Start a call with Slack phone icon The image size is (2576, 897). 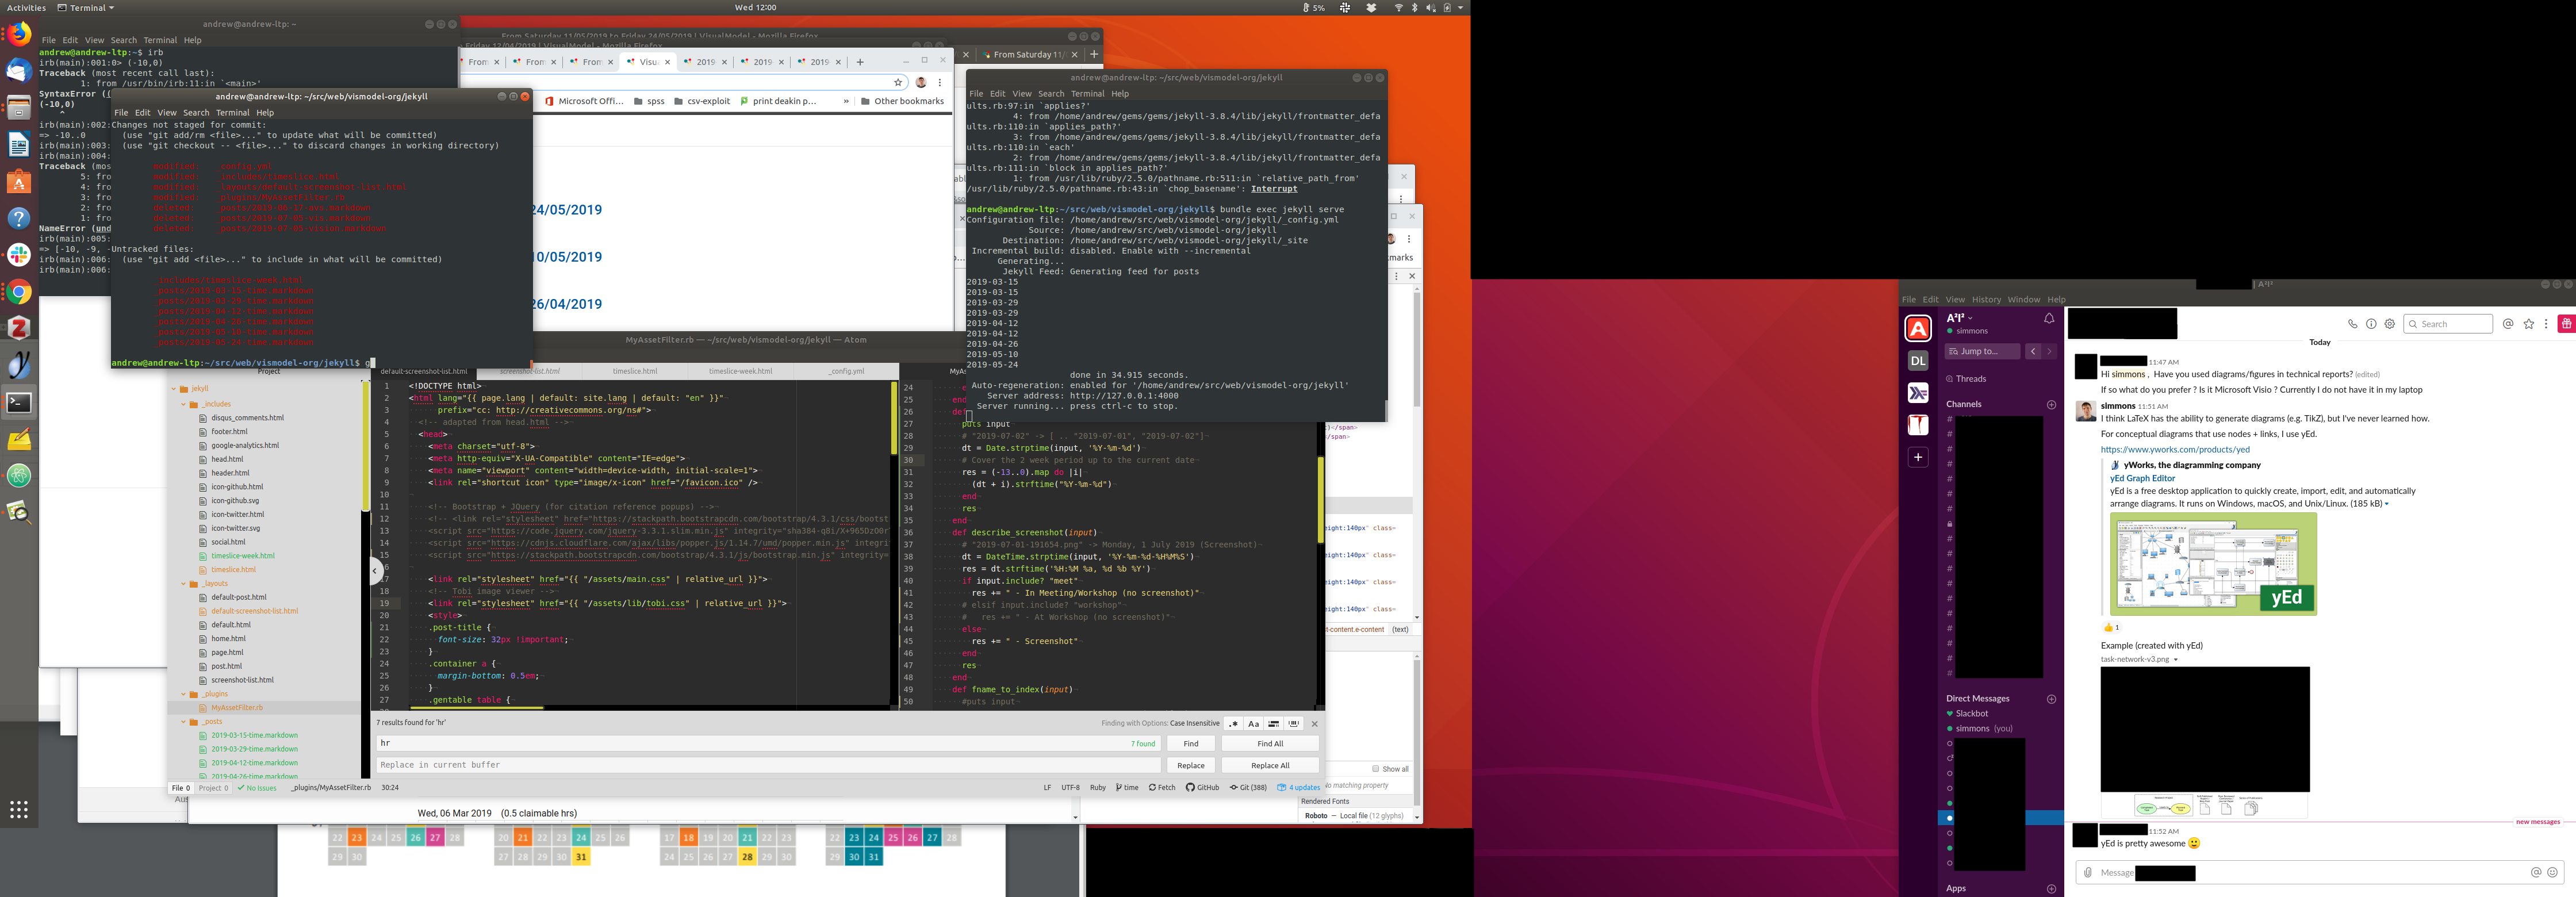[x=2352, y=324]
